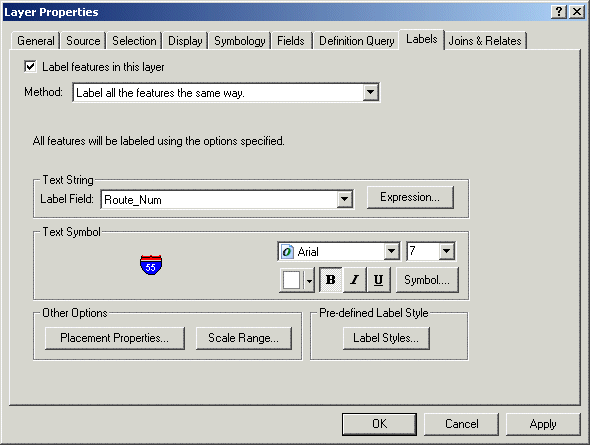Open the text color dropdown arrow

tap(309, 280)
